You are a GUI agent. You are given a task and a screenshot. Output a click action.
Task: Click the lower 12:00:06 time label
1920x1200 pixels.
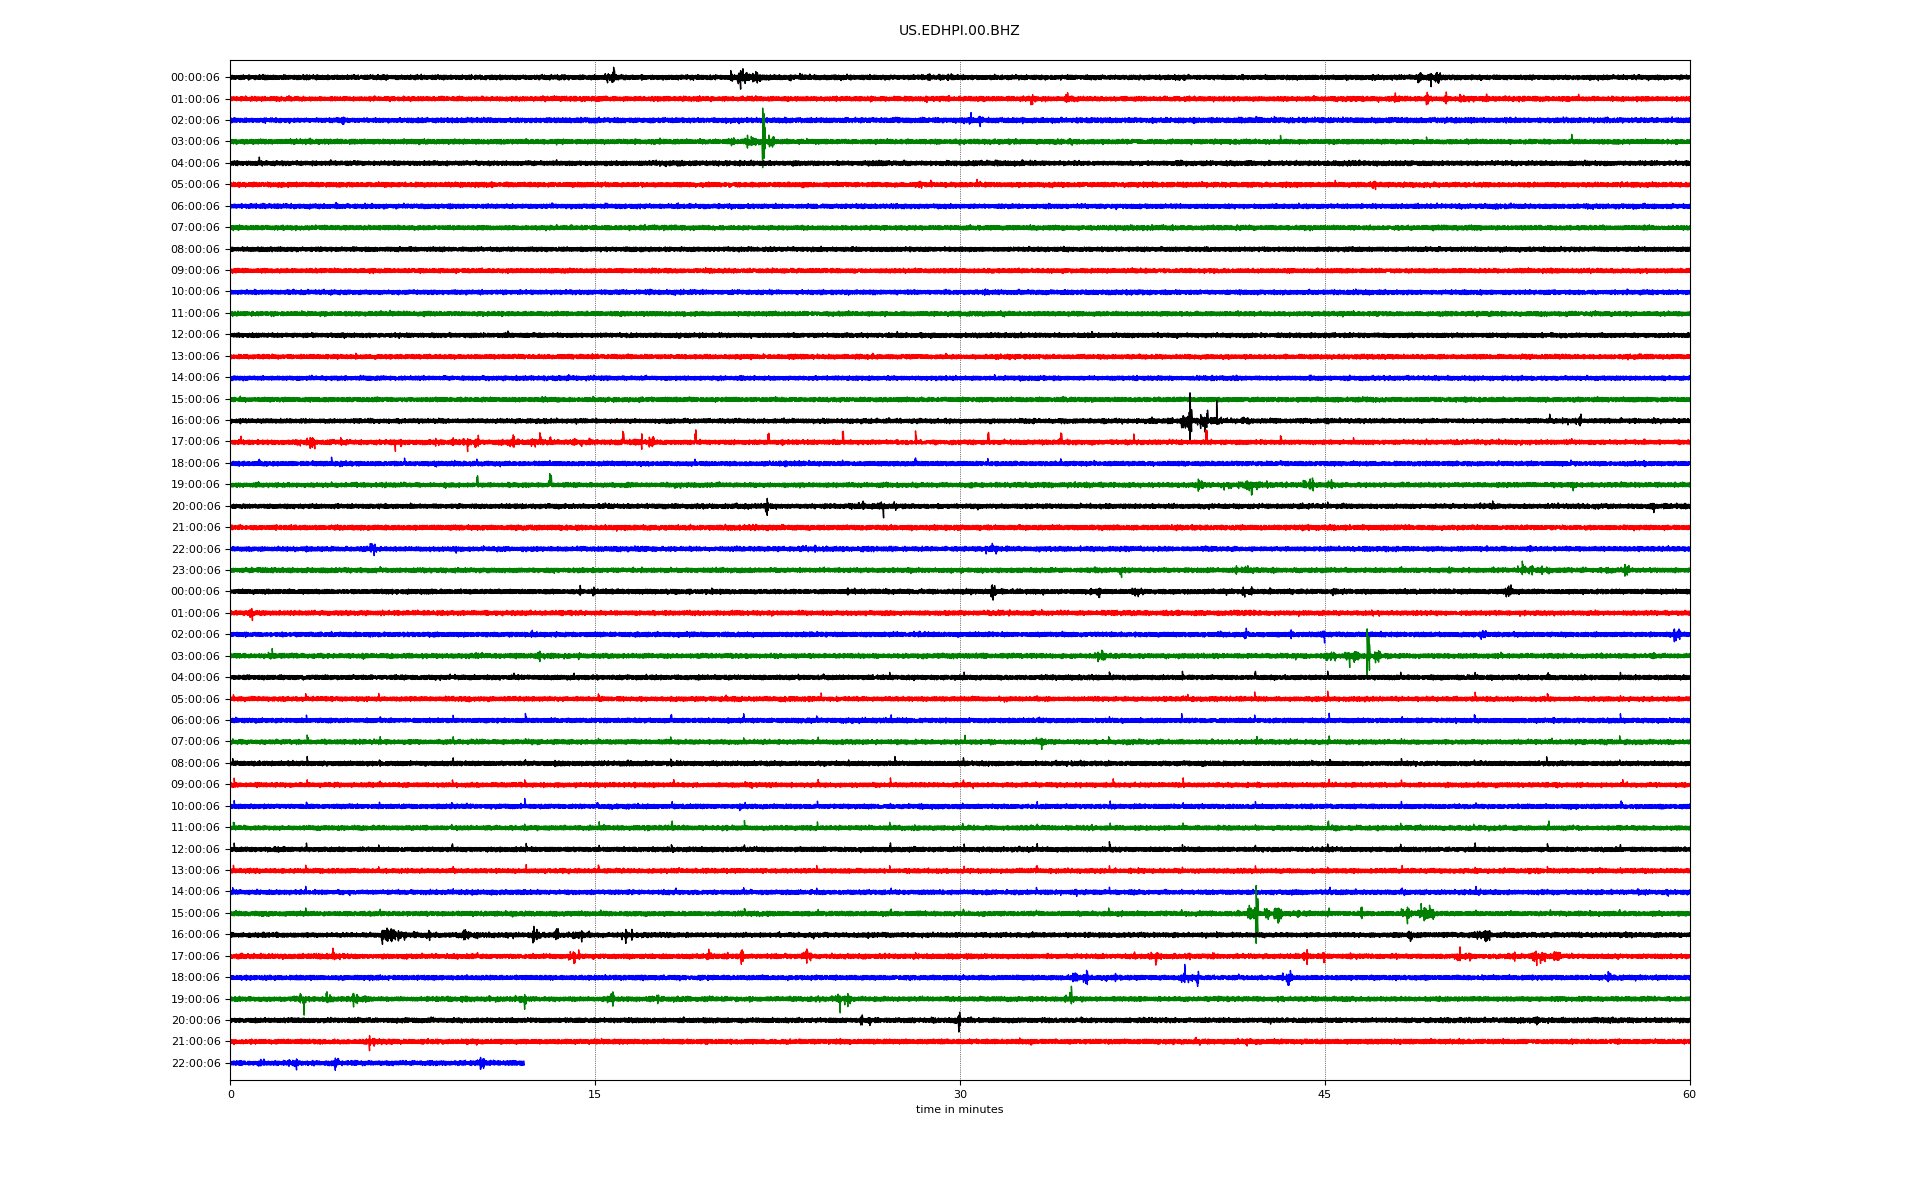195,849
